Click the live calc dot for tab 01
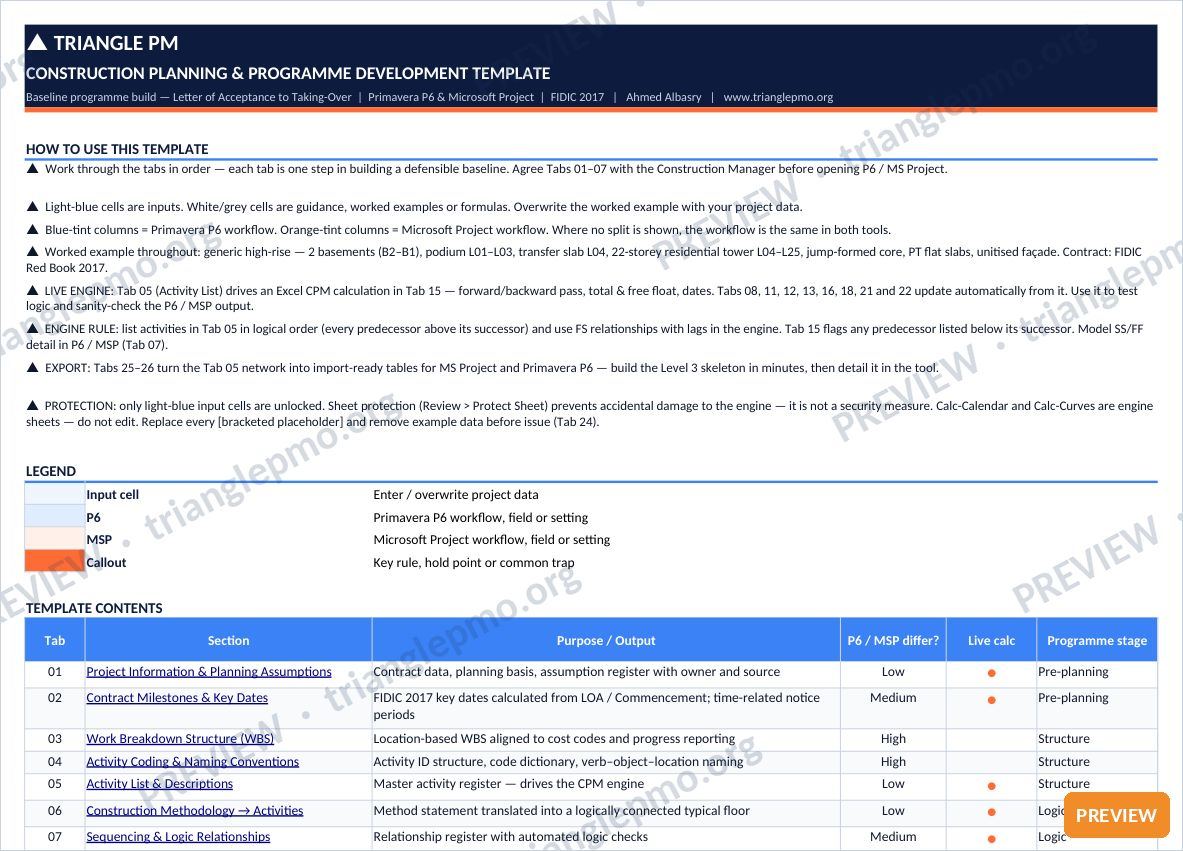Screen dimensions: 1183x851 pos(991,673)
